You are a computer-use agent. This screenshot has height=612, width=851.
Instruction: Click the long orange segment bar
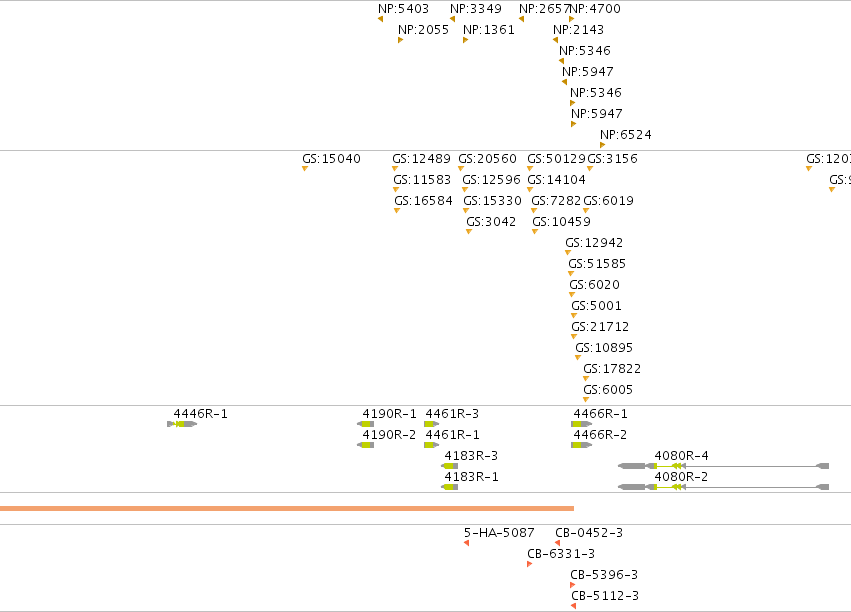pyautogui.click(x=287, y=508)
